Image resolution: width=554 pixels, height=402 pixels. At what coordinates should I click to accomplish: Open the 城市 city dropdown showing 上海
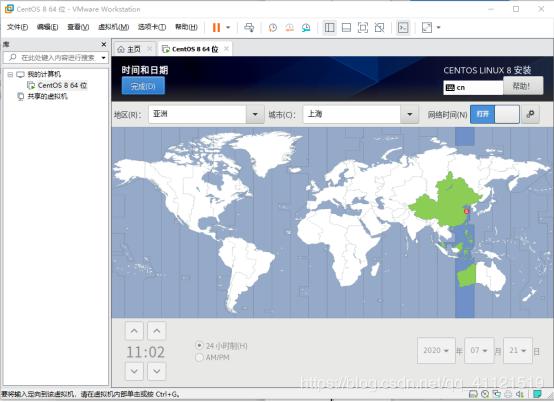tap(361, 114)
